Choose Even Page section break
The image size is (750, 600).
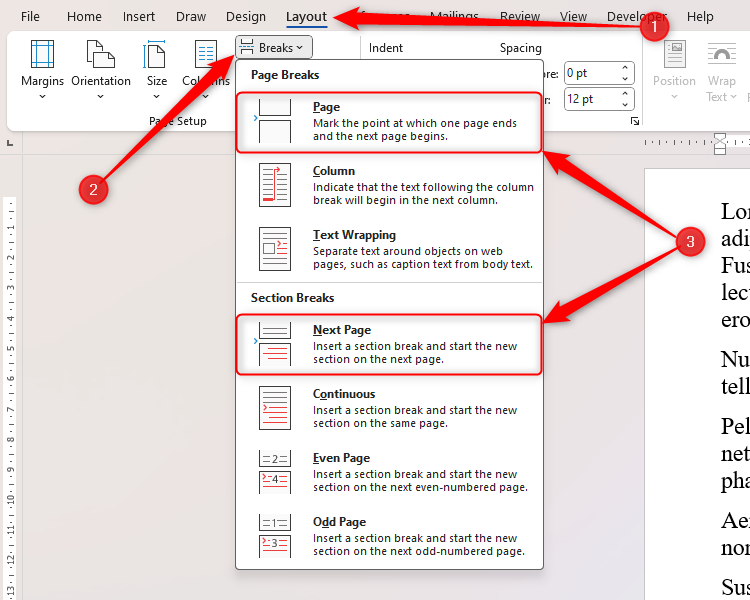pos(389,473)
